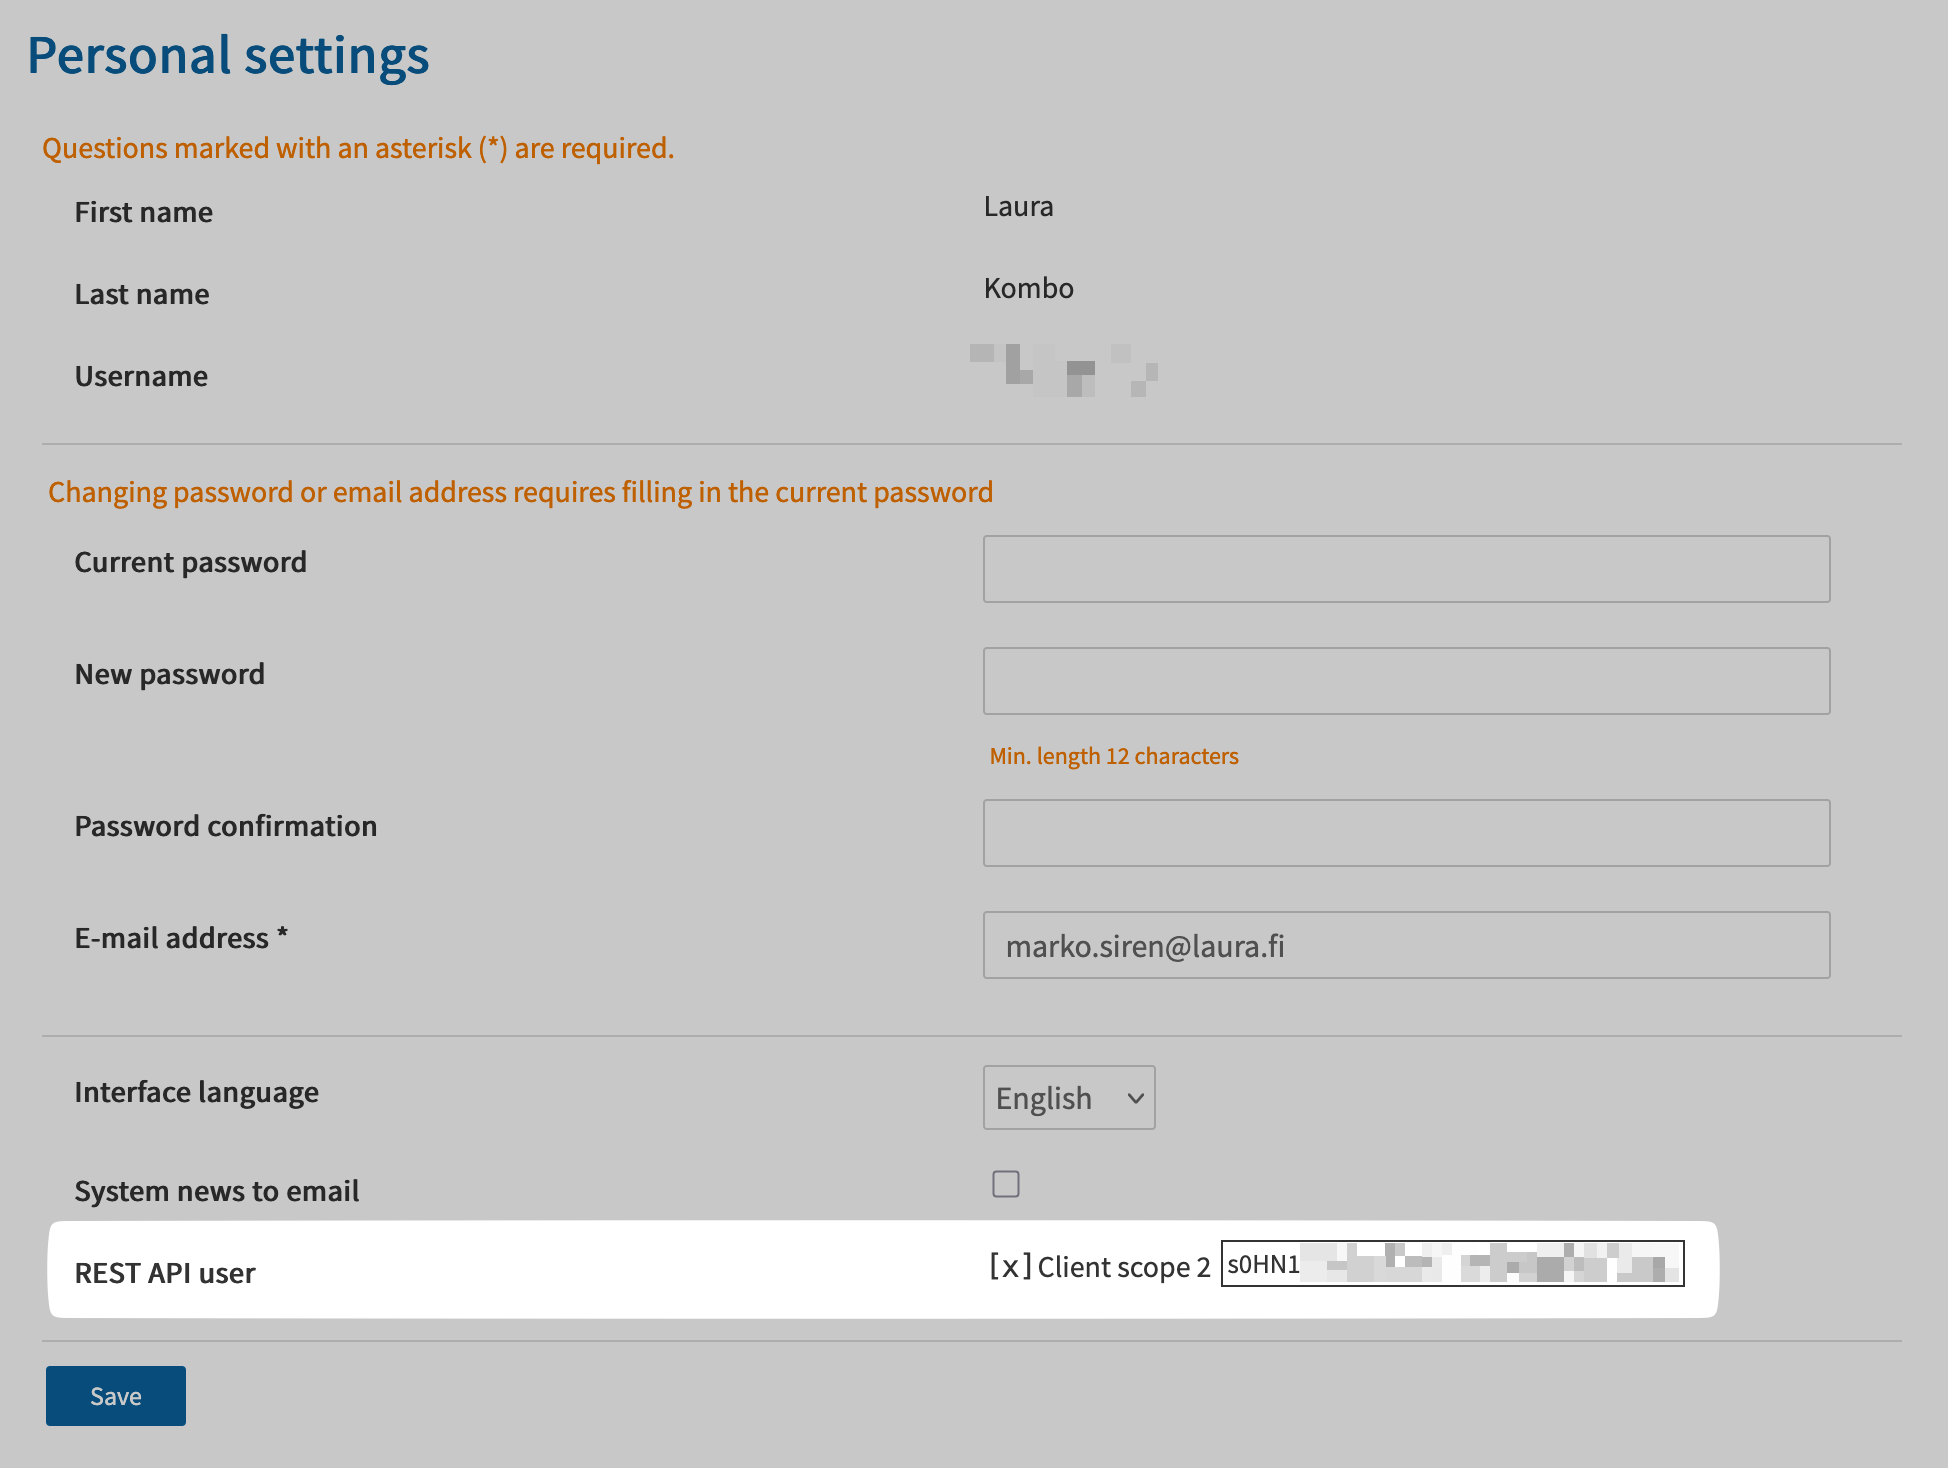Click the Current password input field
1948x1468 pixels.
(1406, 569)
